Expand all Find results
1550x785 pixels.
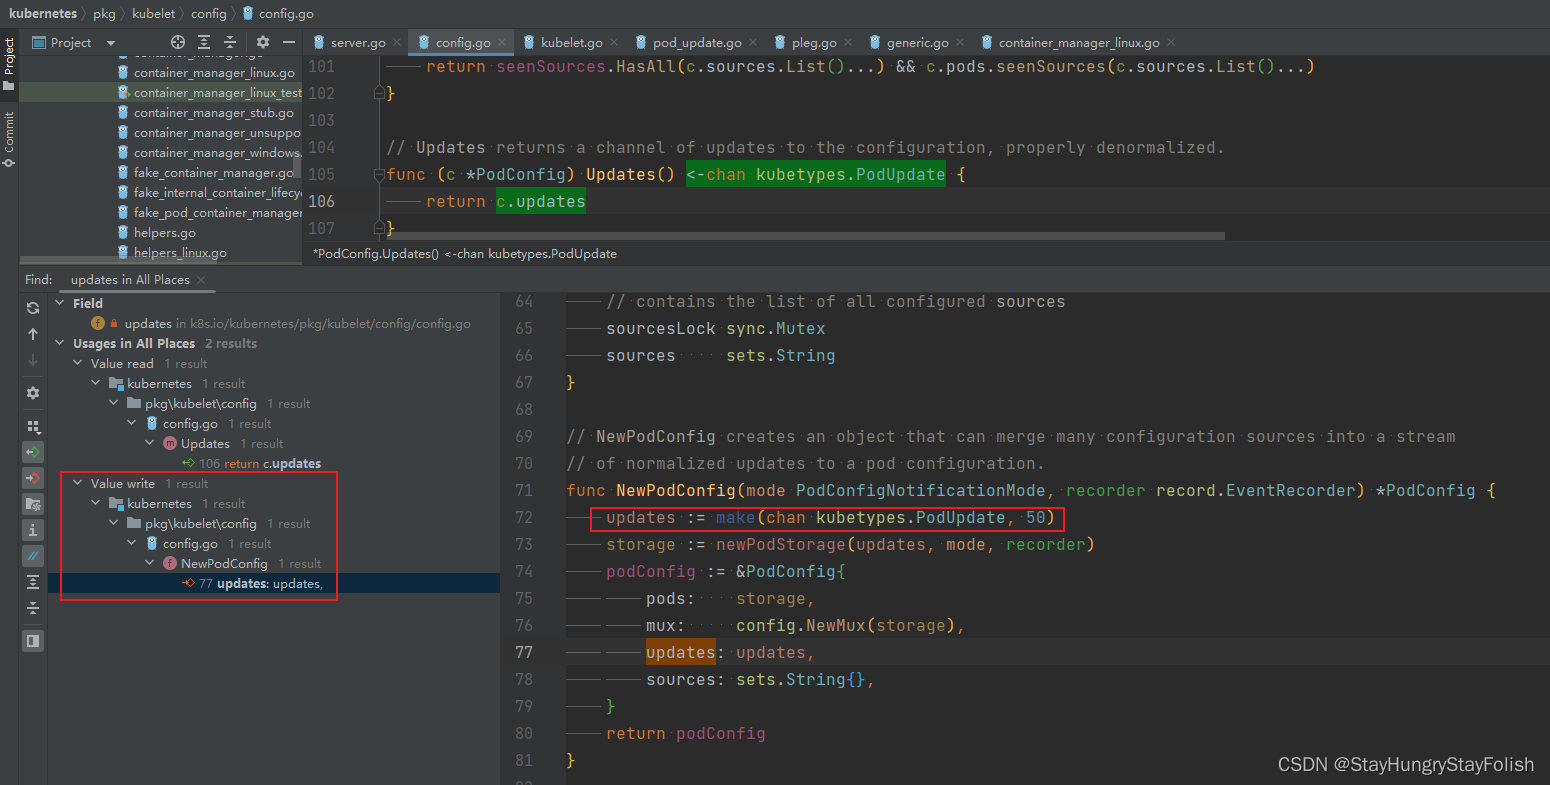33,582
